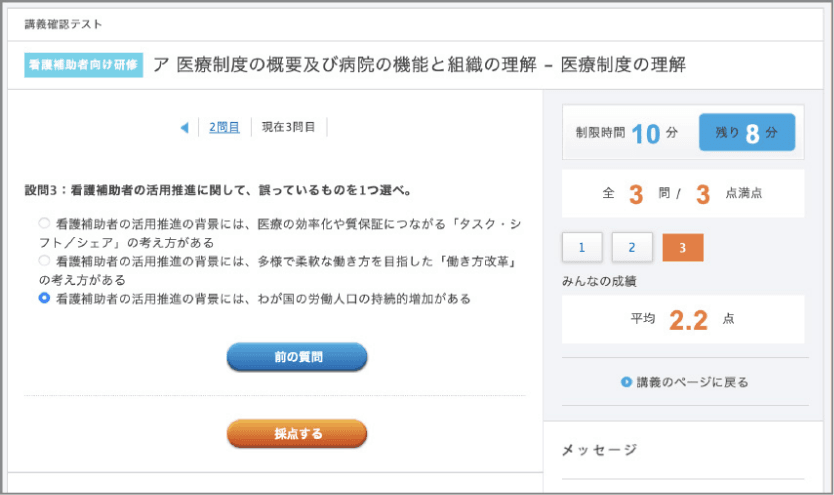Click the 平均 2.2 点 score box

(683, 319)
